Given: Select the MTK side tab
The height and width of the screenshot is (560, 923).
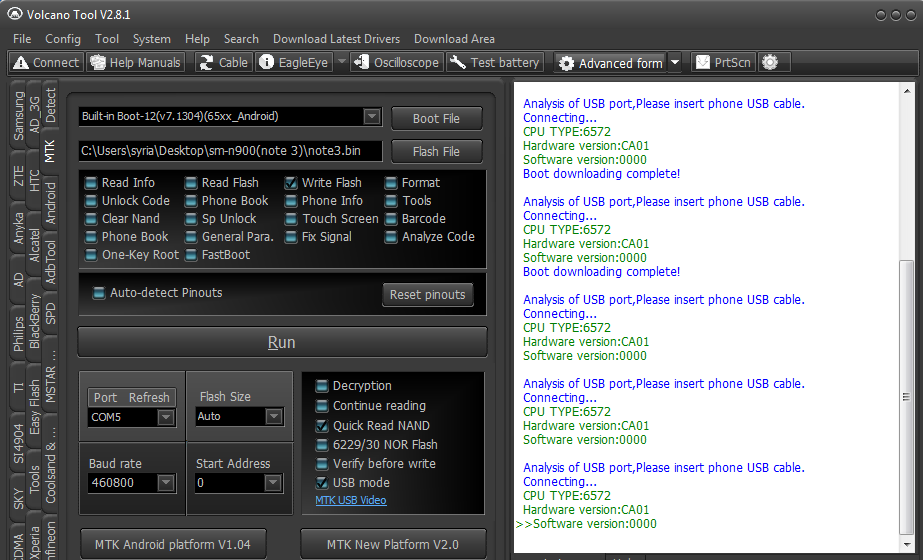Looking at the screenshot, I should pos(49,151).
